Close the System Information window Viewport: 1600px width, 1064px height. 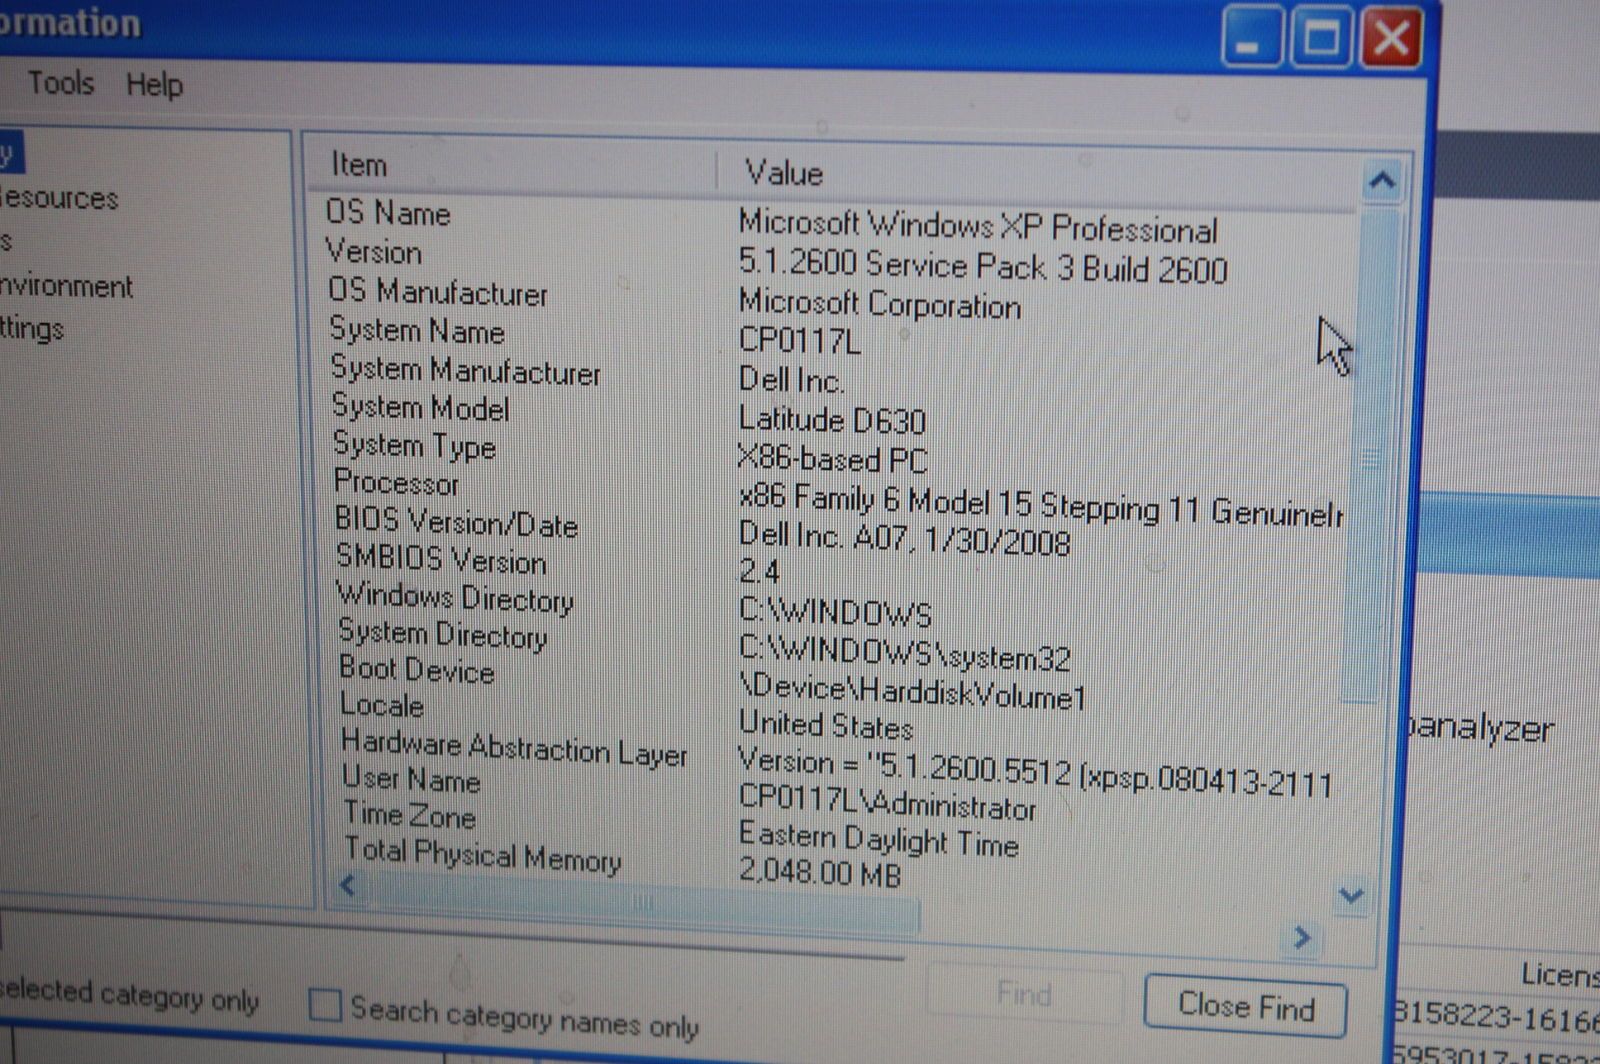tap(1391, 40)
